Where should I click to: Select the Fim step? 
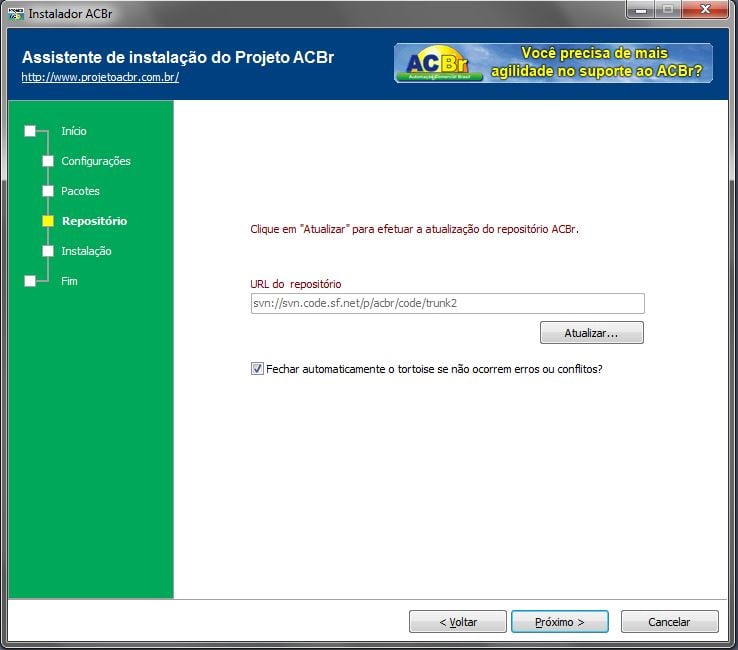click(69, 281)
